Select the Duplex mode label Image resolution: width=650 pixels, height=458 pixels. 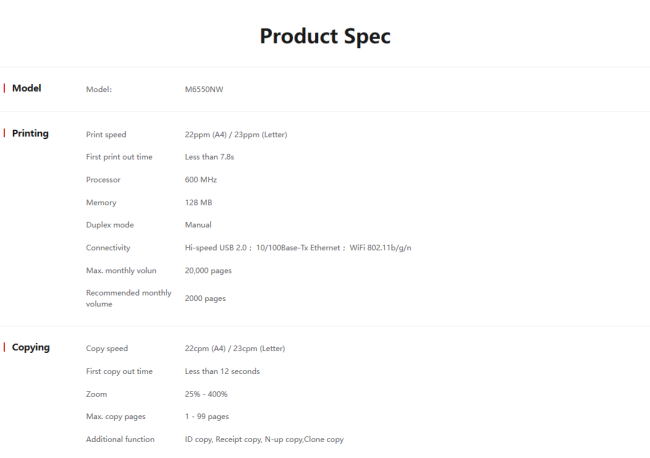[110, 225]
